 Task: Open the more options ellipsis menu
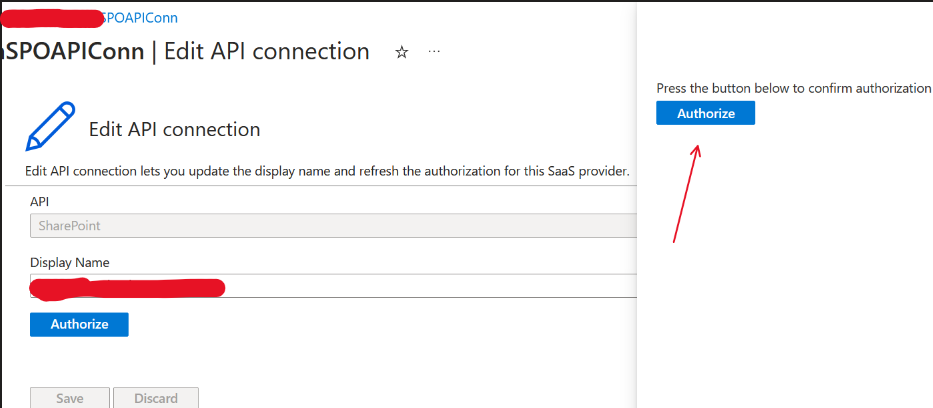(434, 52)
